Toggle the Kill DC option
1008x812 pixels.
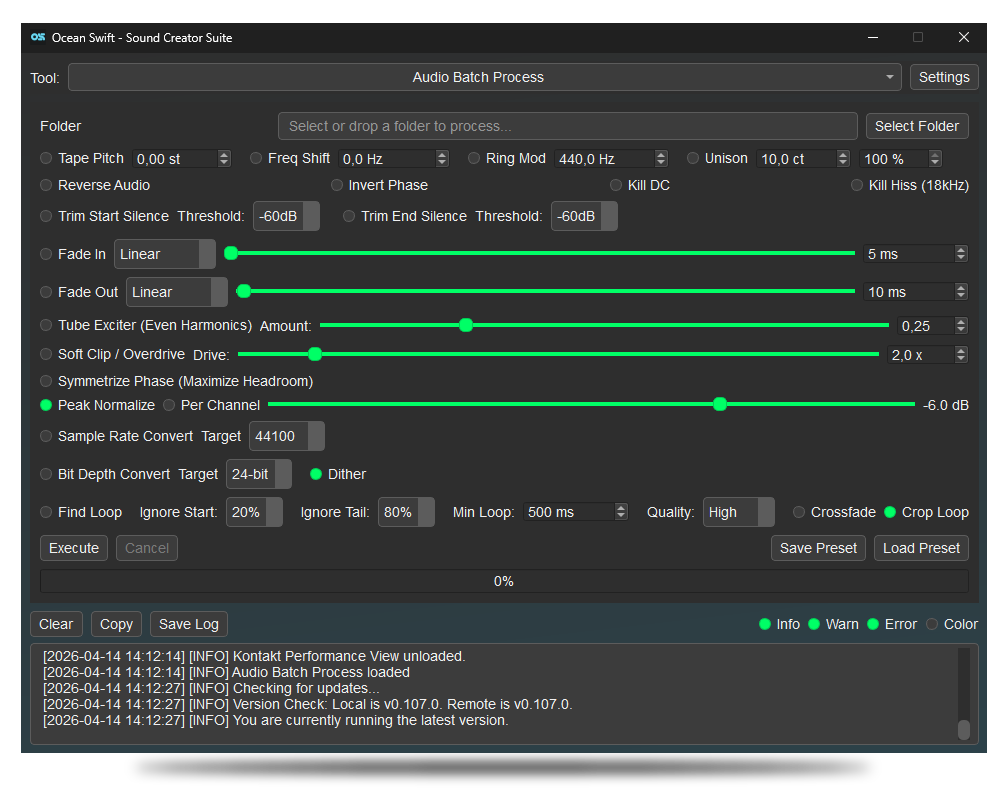point(616,185)
